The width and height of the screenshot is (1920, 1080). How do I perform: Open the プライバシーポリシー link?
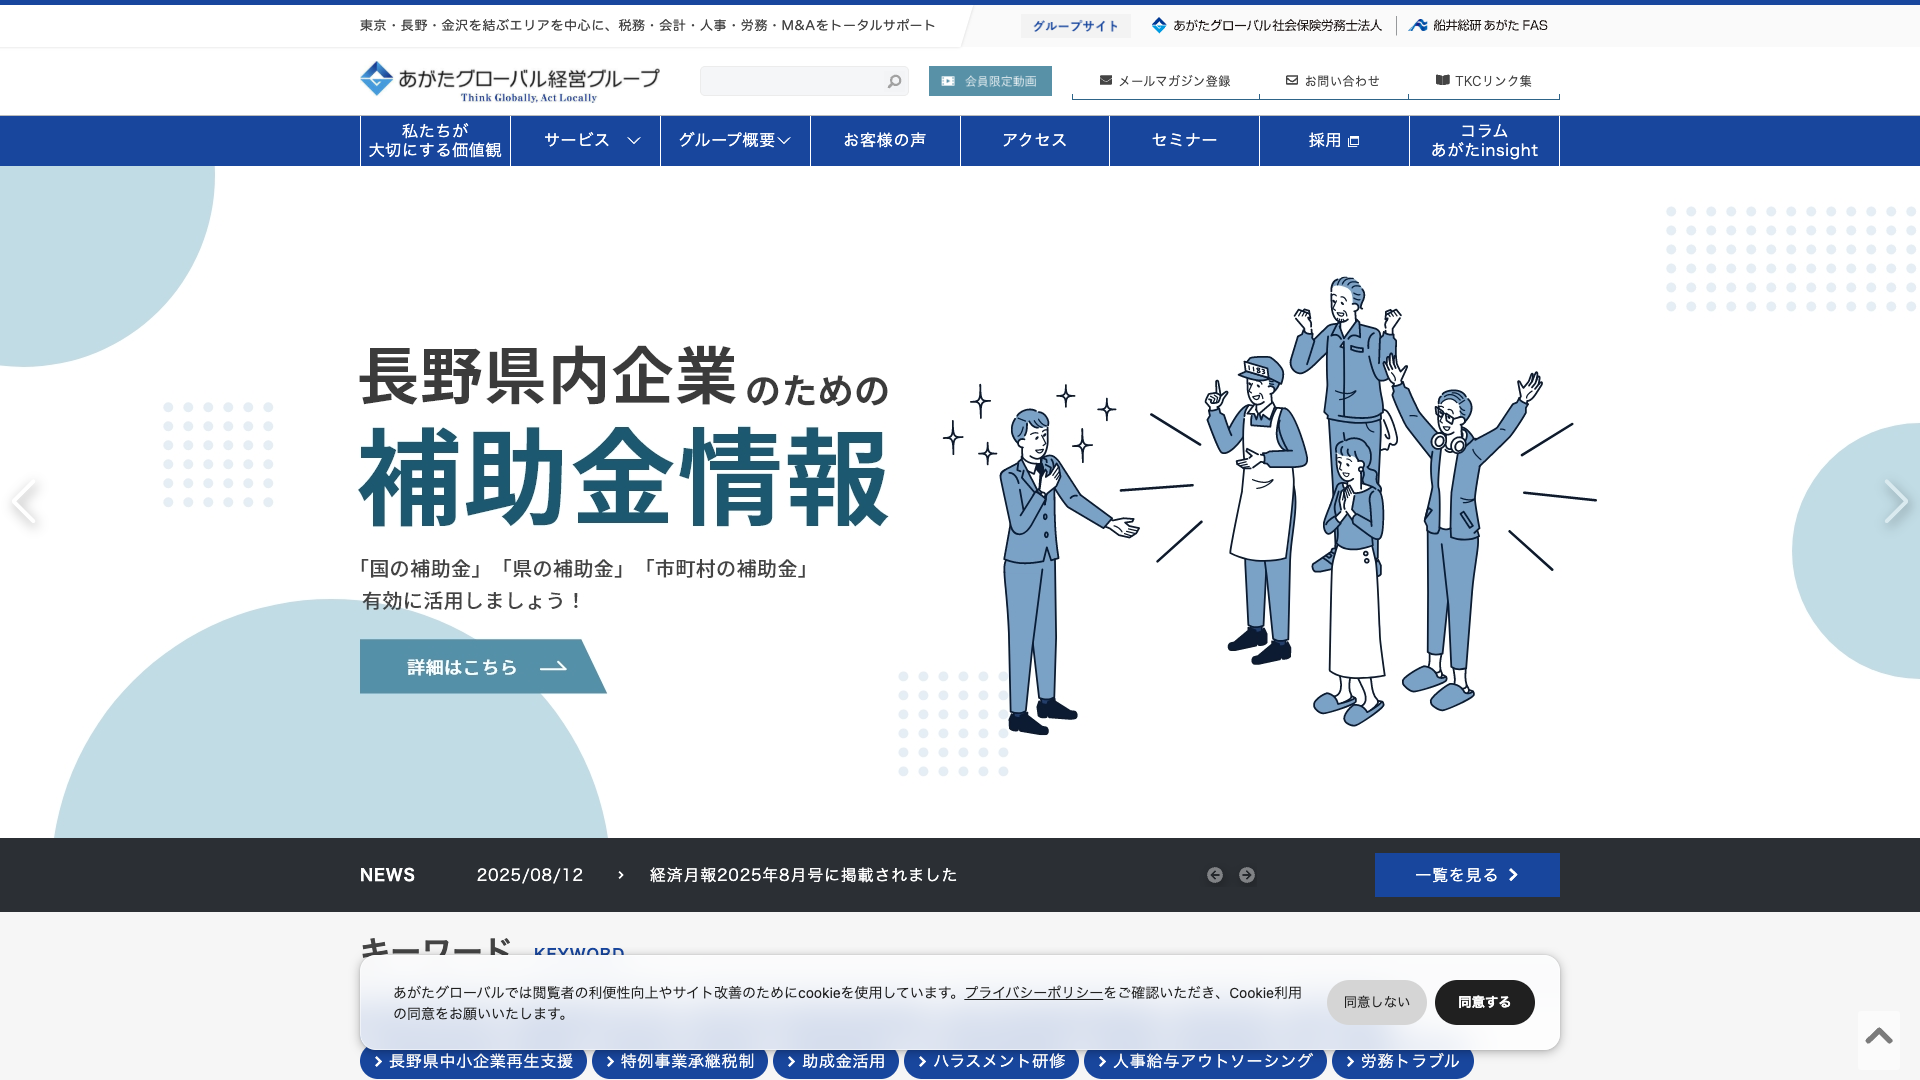1033,993
